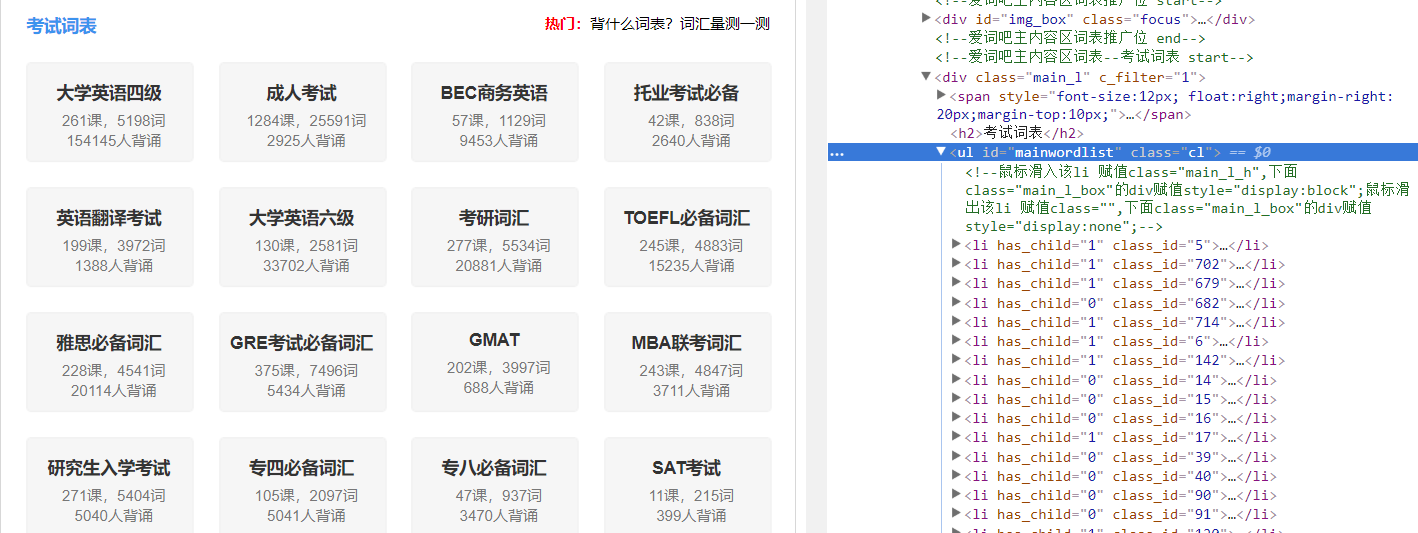Select the 鼠标滑入该li comment in the tree
Screen dimensions: 1418x533
pyautogui.click(x=1189, y=199)
